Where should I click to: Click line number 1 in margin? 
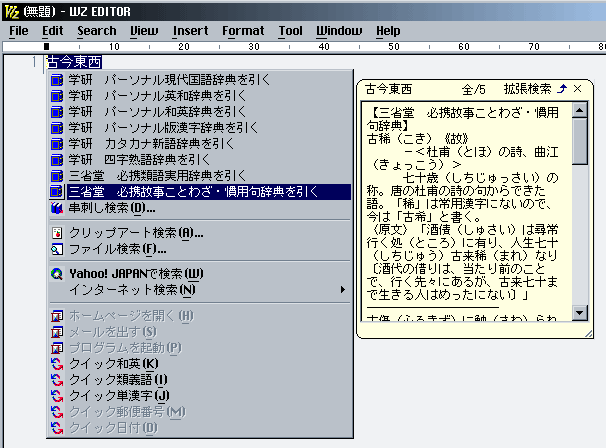[x=34, y=62]
